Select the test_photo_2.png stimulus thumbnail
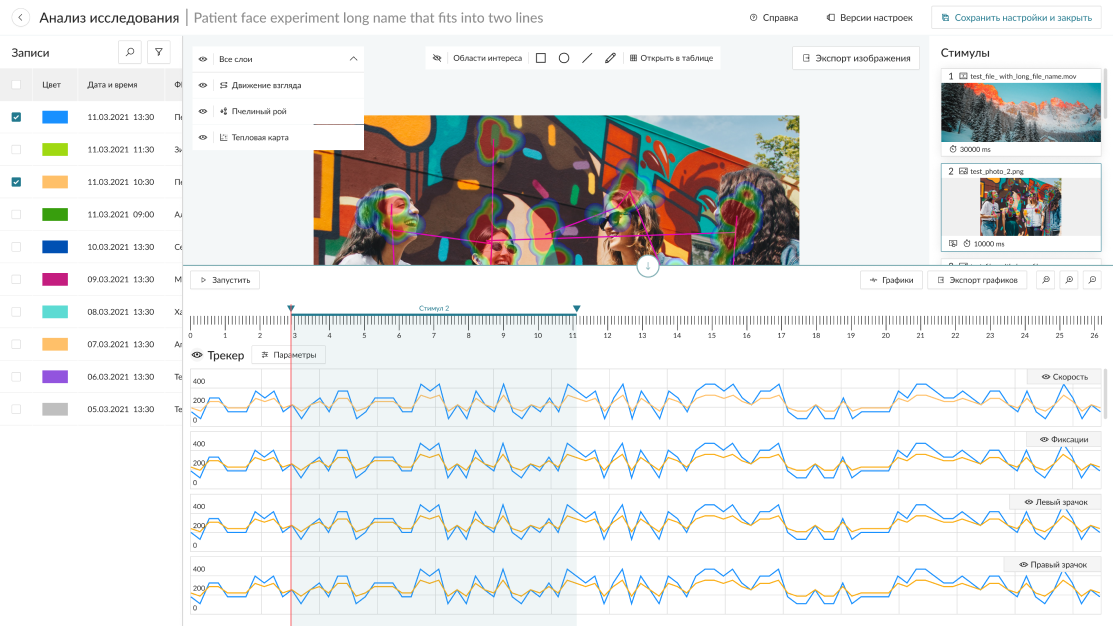This screenshot has width=1113, height=626. tap(1020, 207)
